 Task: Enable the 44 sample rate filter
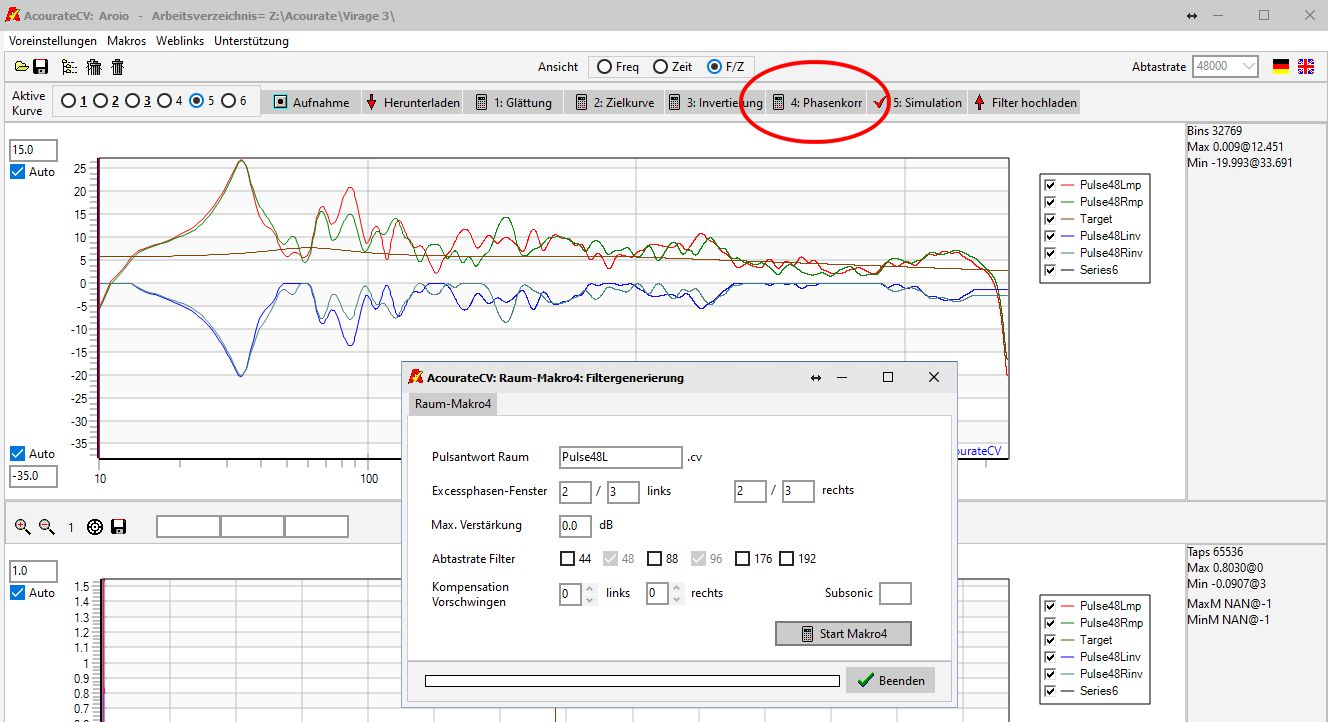(567, 559)
